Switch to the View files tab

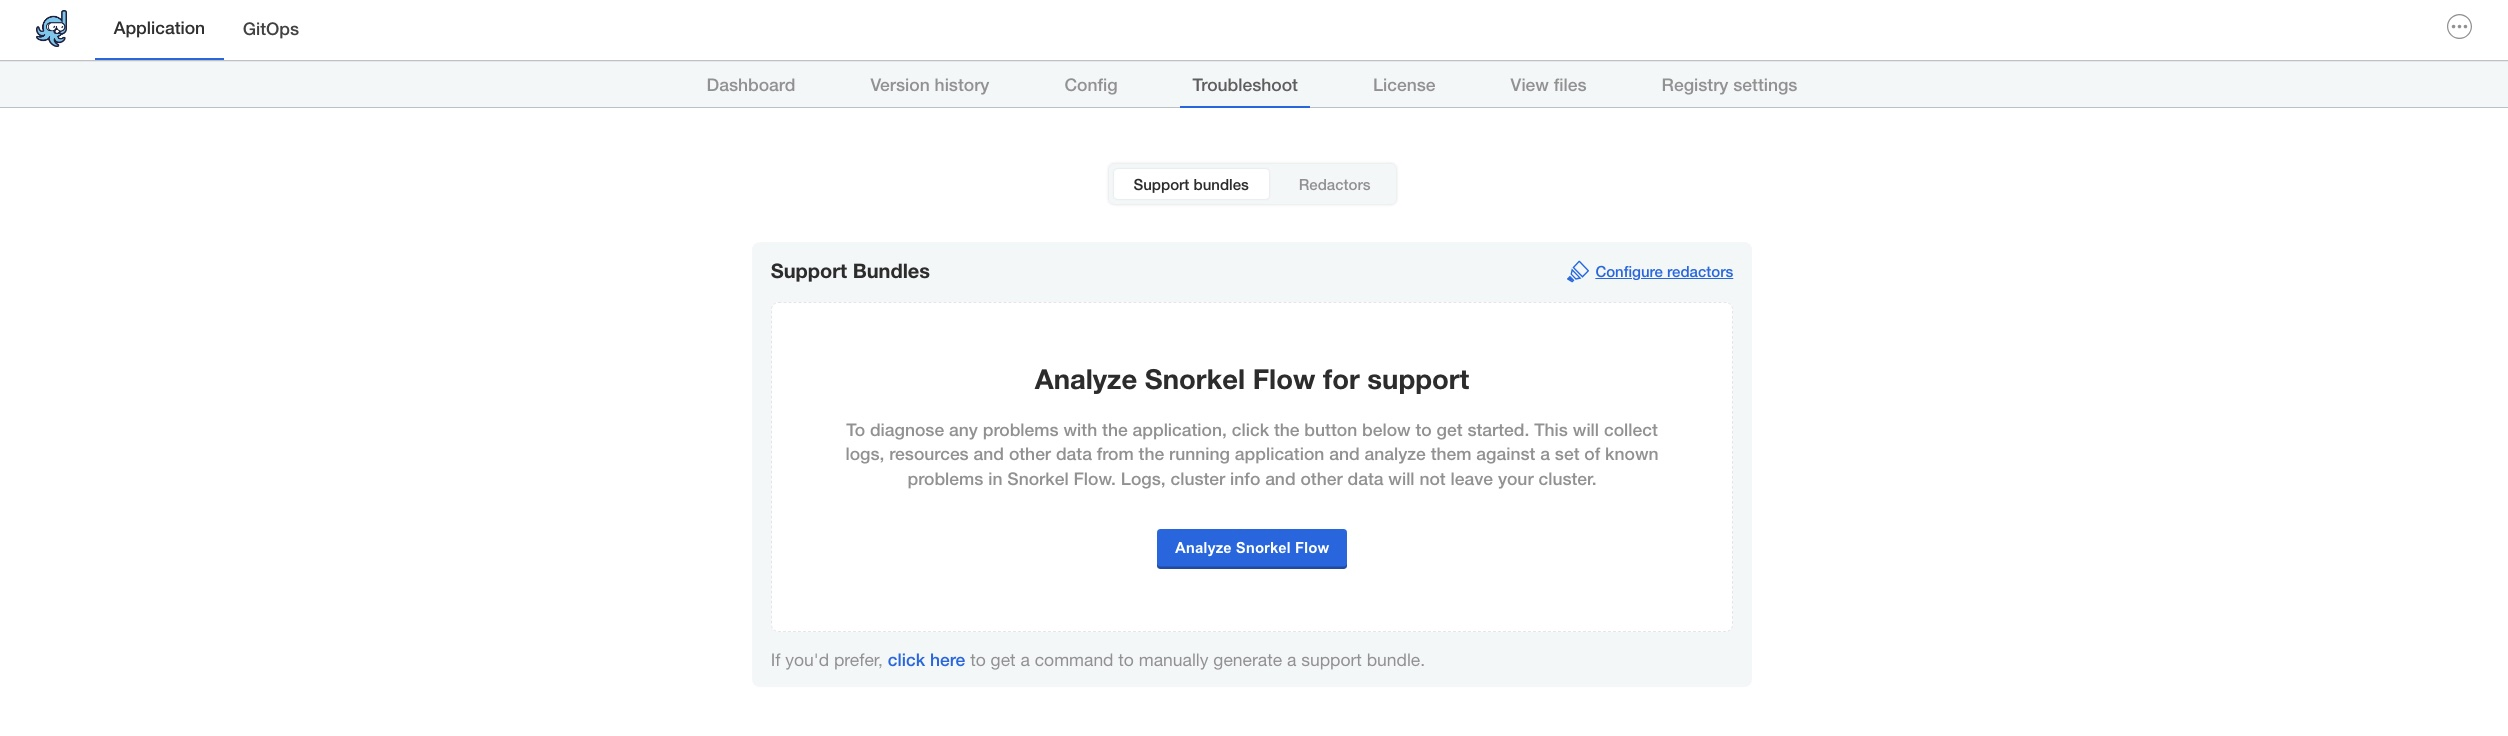(1548, 85)
